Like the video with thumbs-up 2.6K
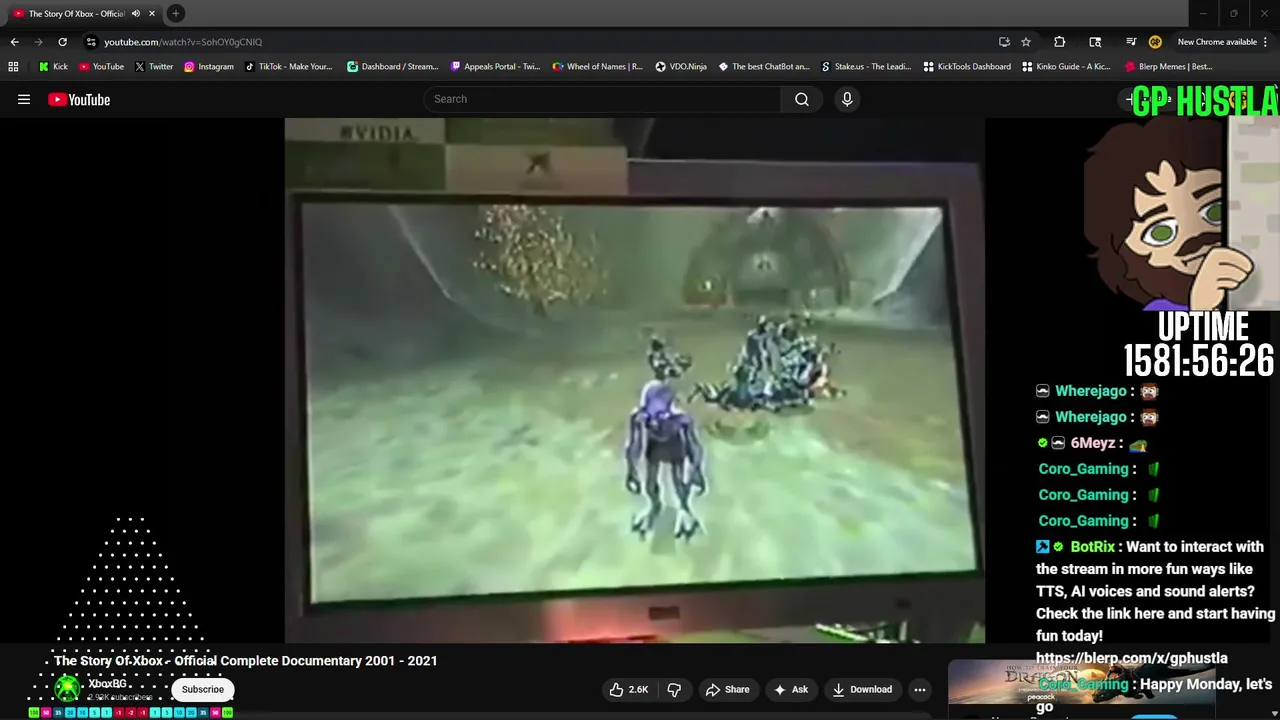Viewport: 1280px width, 720px height. coord(629,689)
